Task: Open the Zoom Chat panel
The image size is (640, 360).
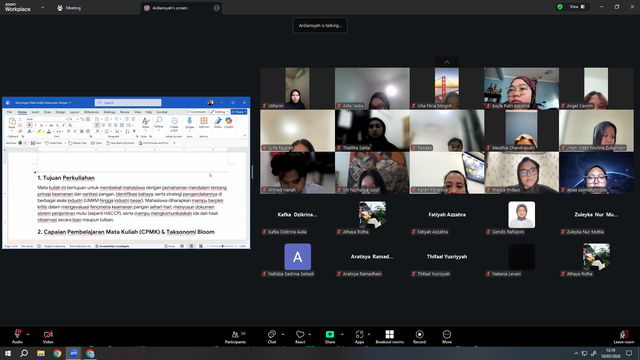Action: tap(272, 337)
